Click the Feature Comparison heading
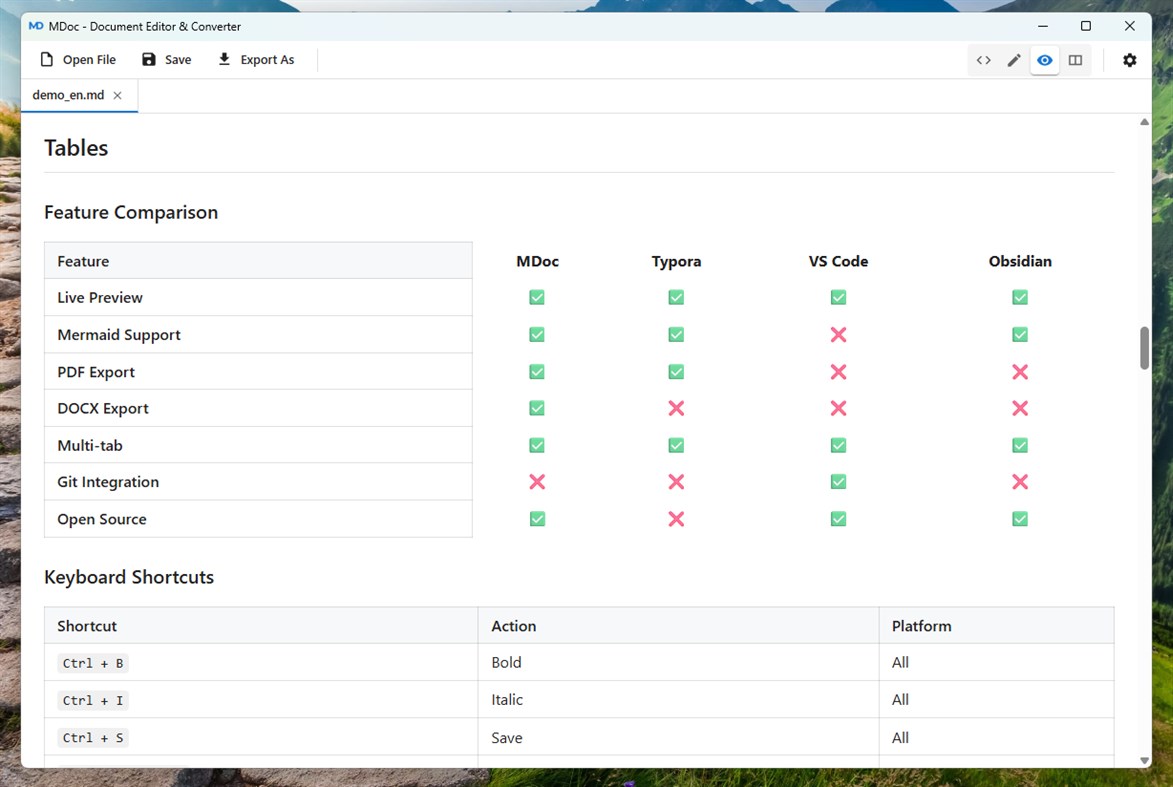This screenshot has width=1173, height=787. (x=131, y=212)
